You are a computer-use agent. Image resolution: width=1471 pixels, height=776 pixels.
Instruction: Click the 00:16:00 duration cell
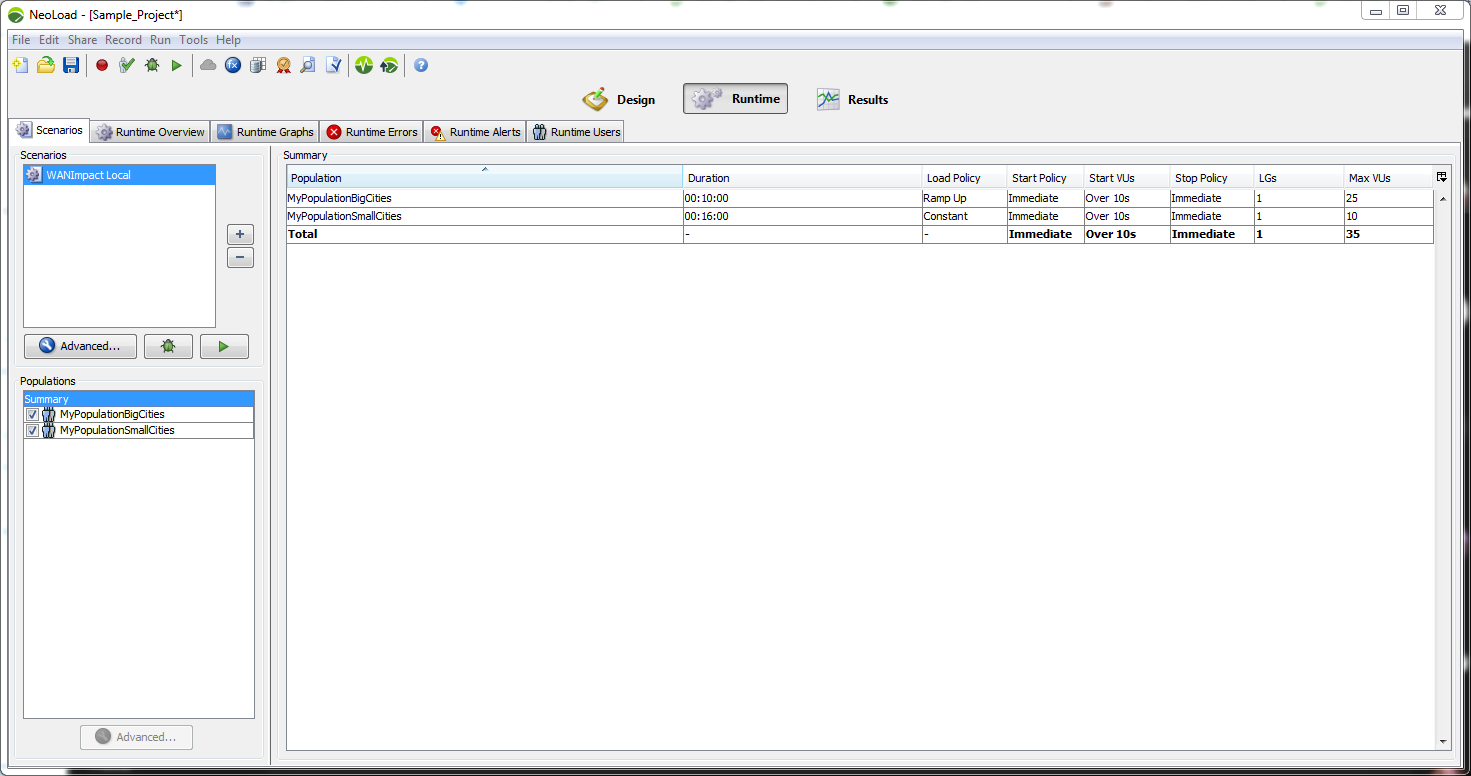coord(803,216)
